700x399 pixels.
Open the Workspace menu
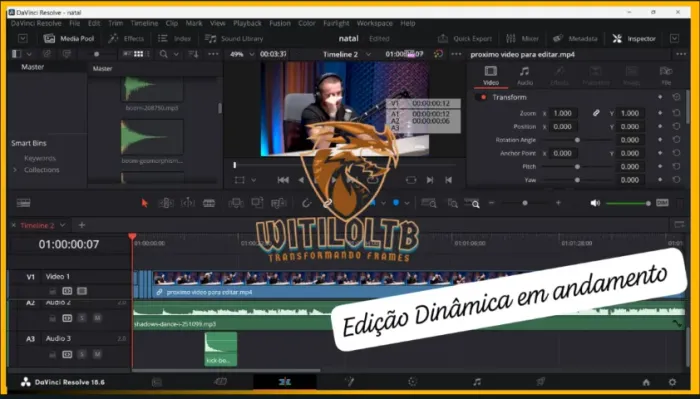(x=375, y=23)
